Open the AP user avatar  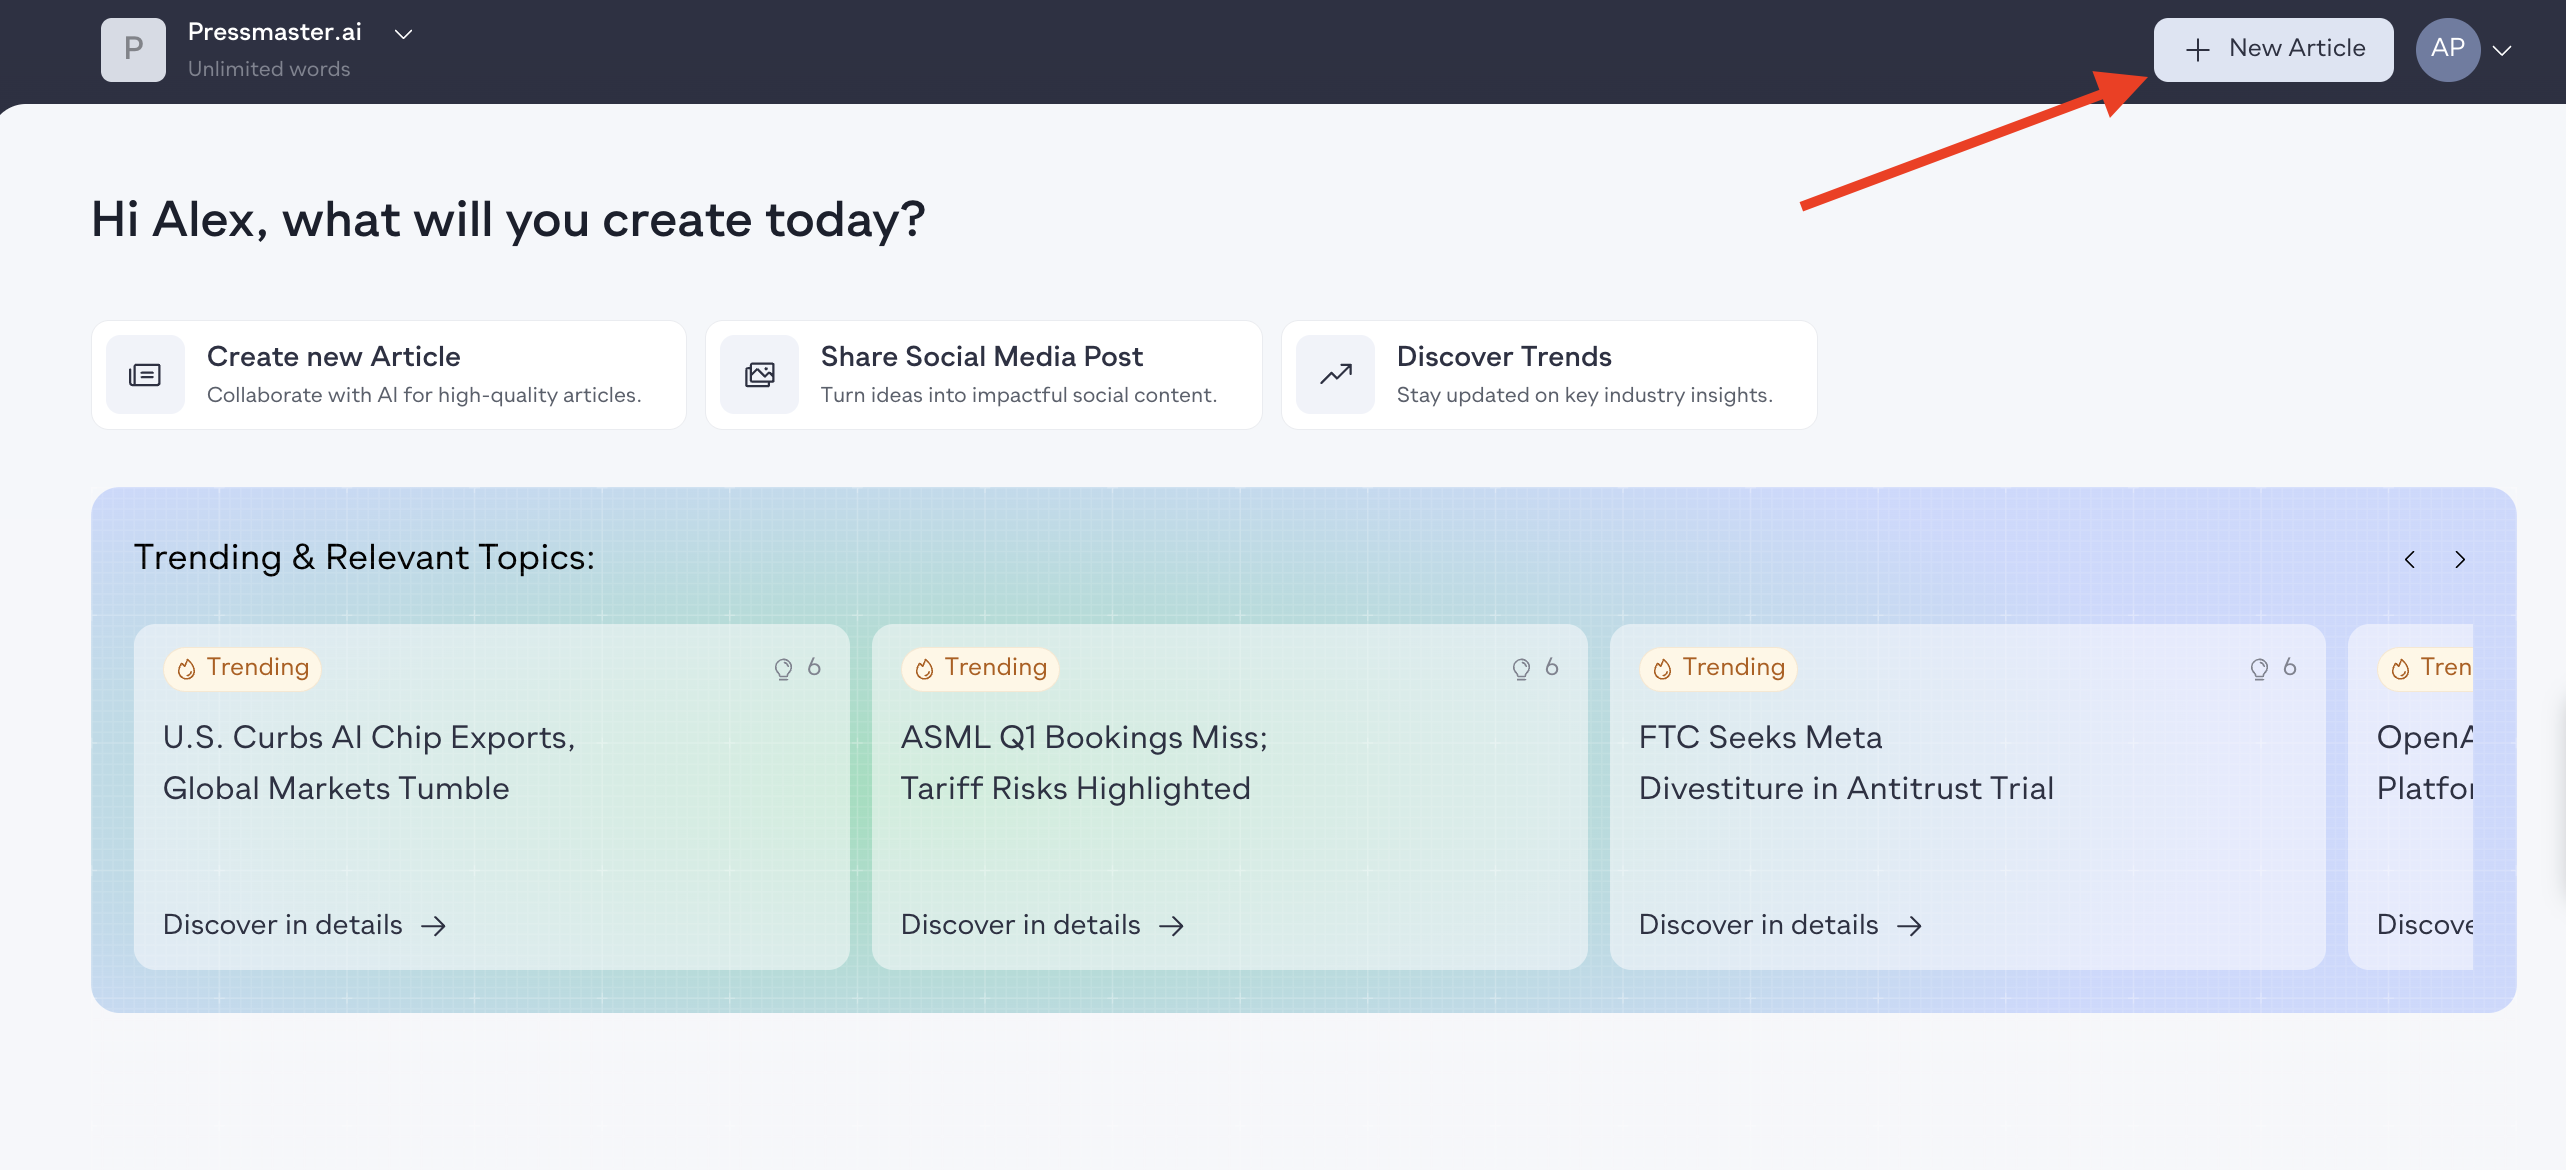click(x=2447, y=49)
